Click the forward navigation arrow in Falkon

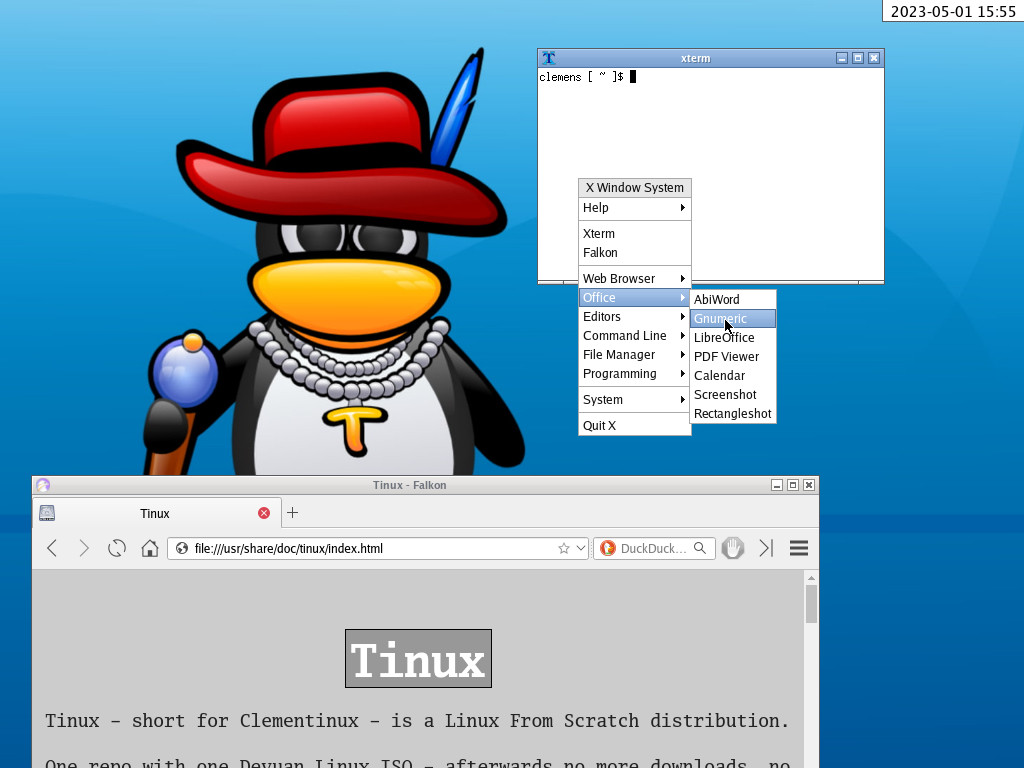pyautogui.click(x=84, y=548)
